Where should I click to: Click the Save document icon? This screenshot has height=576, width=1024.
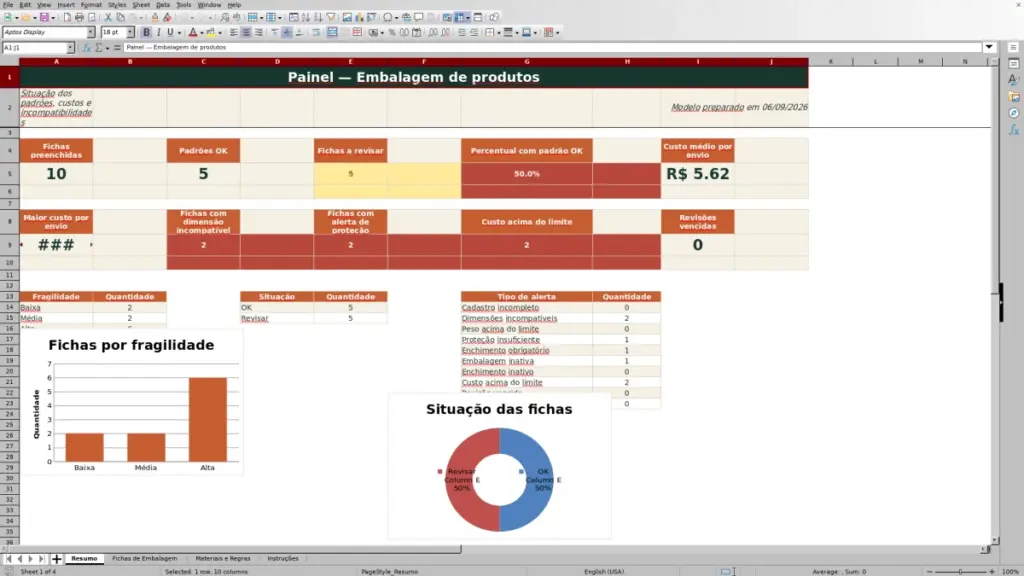point(44,18)
